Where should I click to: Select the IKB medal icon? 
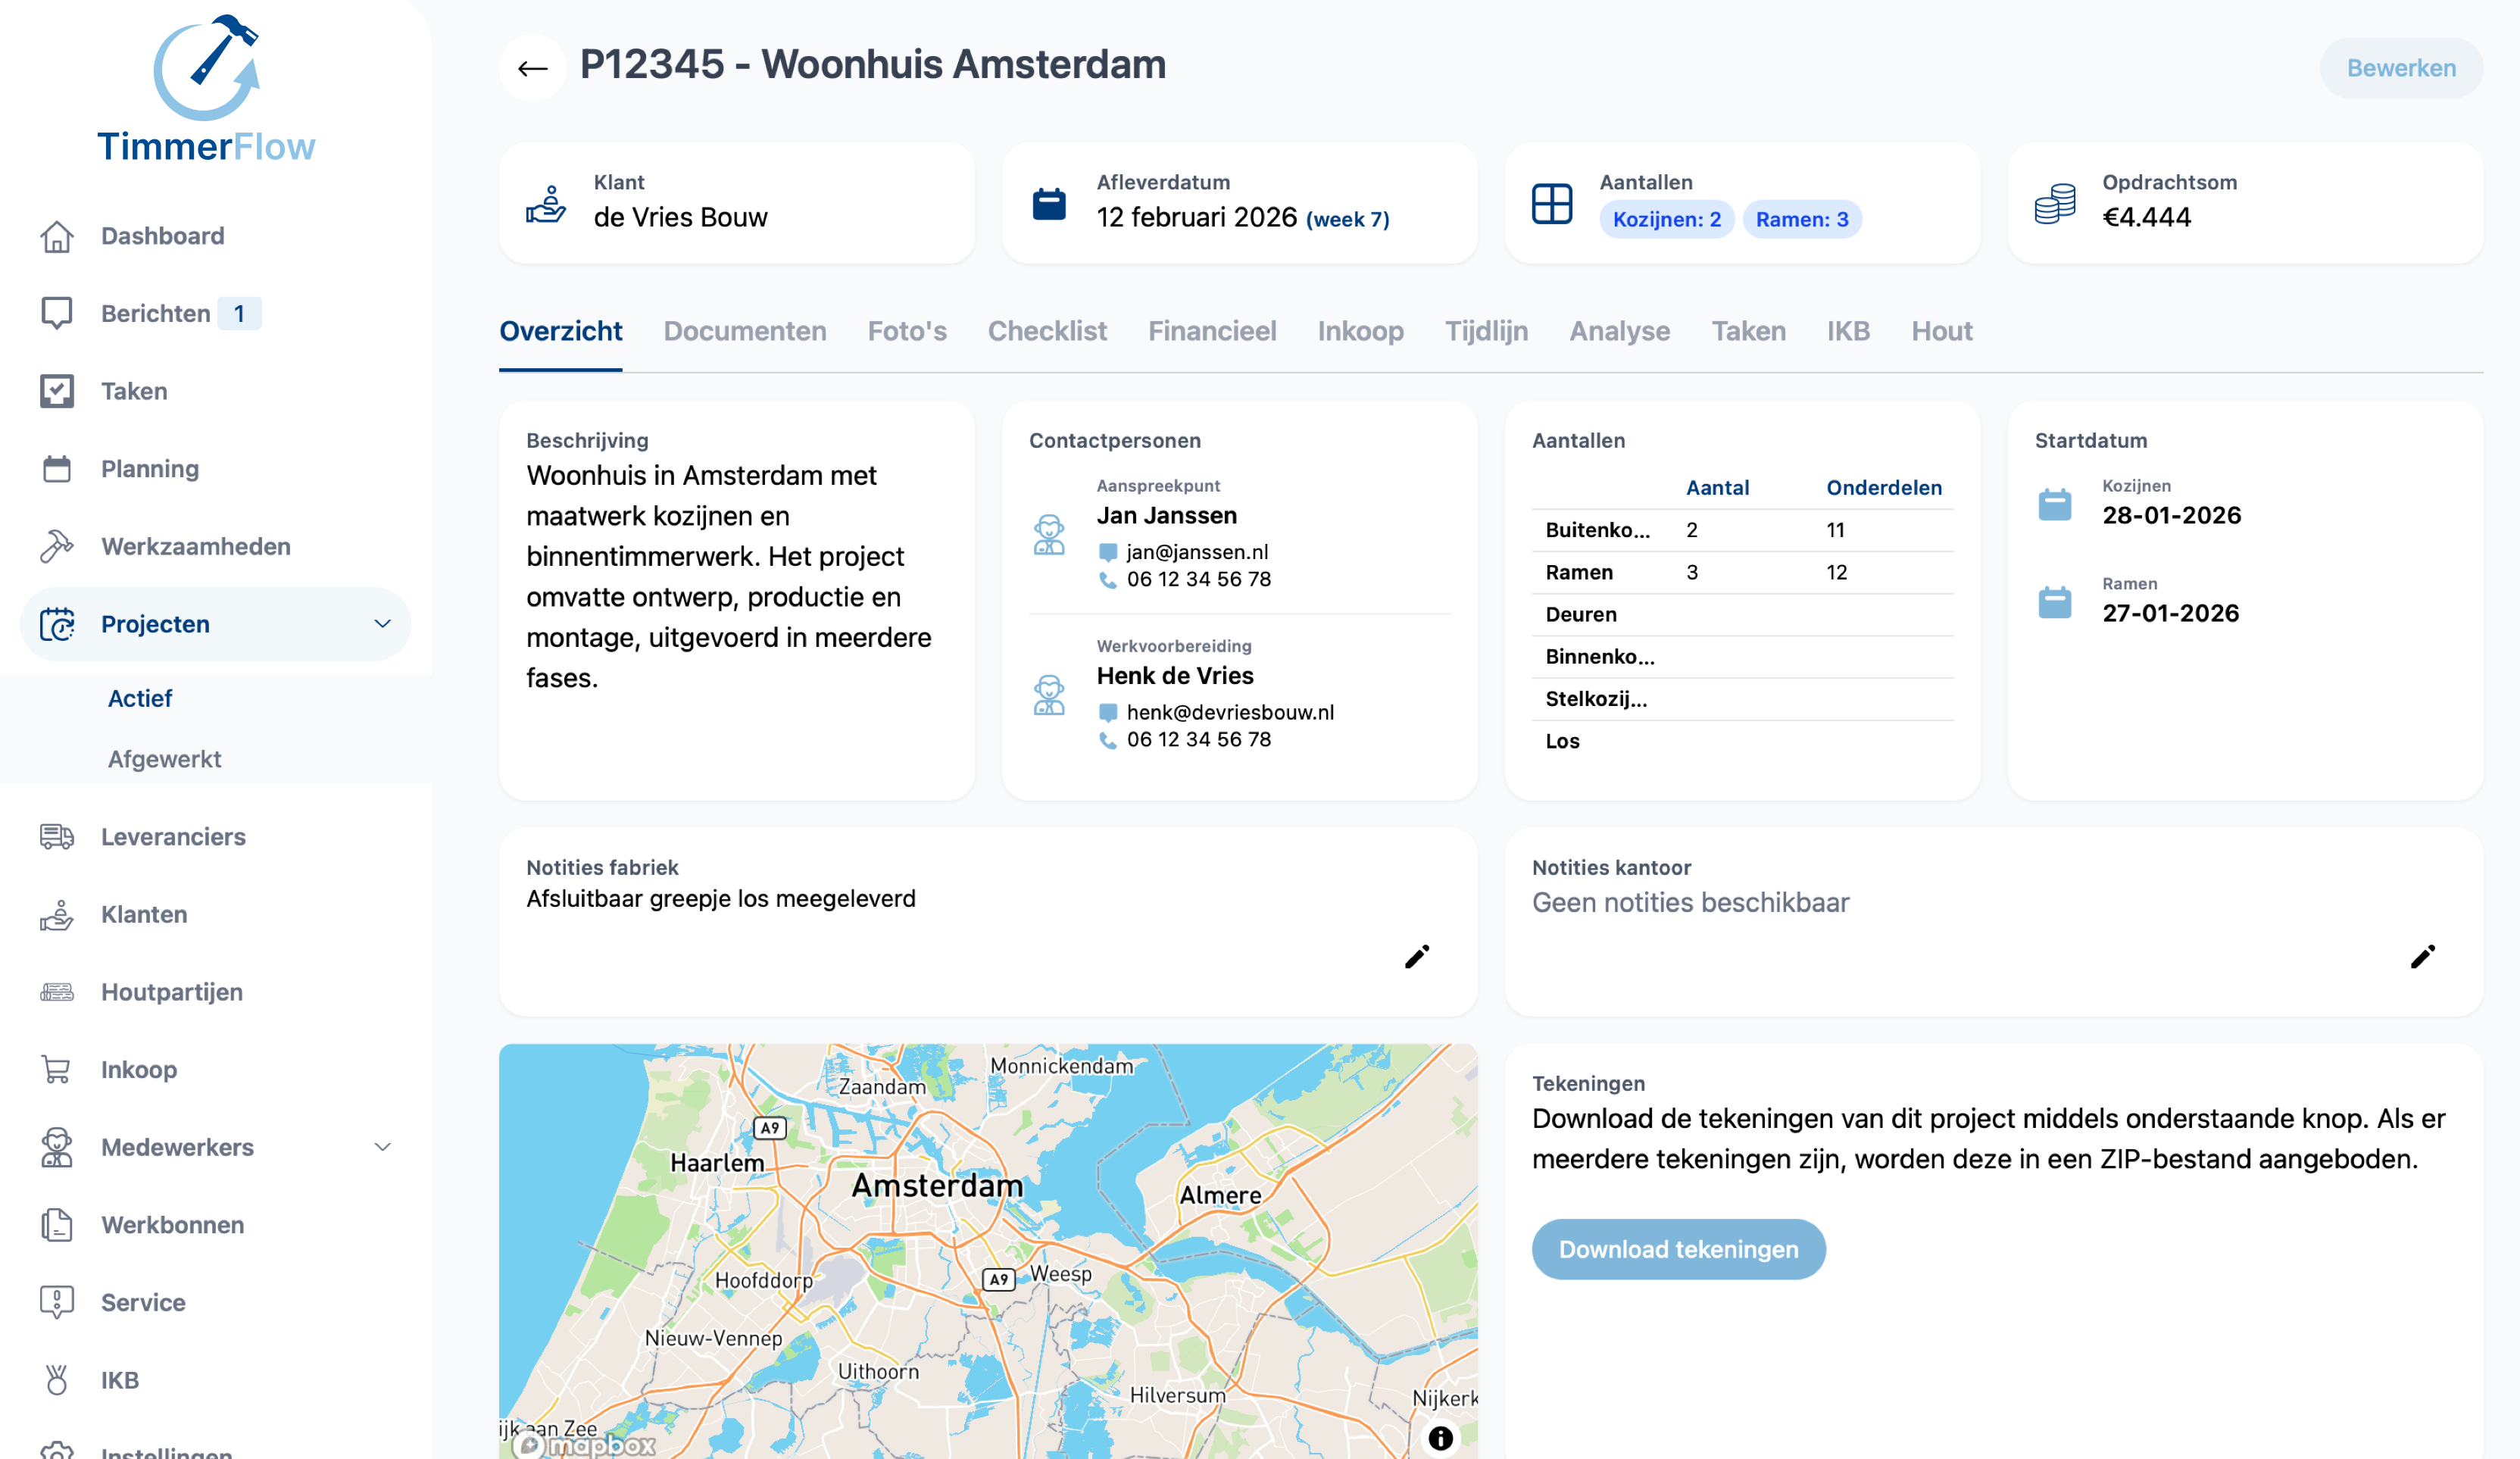[x=57, y=1380]
